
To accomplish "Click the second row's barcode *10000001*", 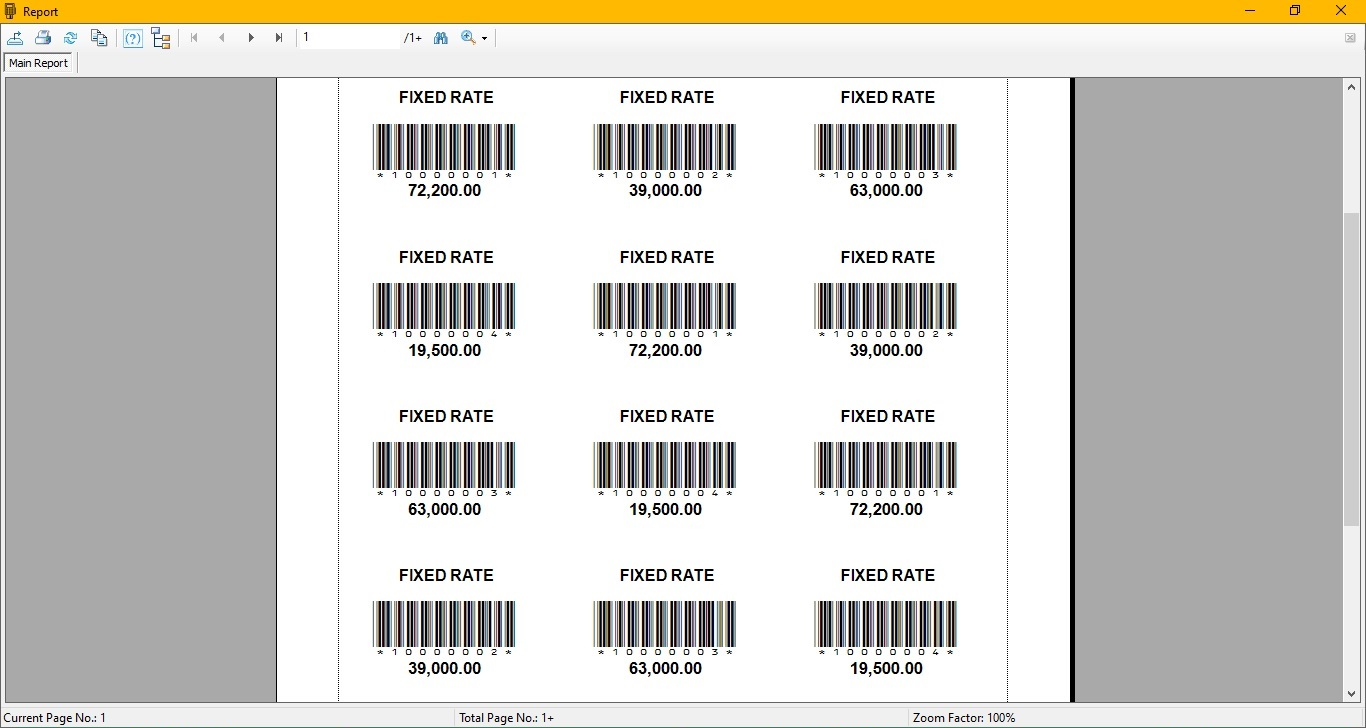I will [x=666, y=311].
